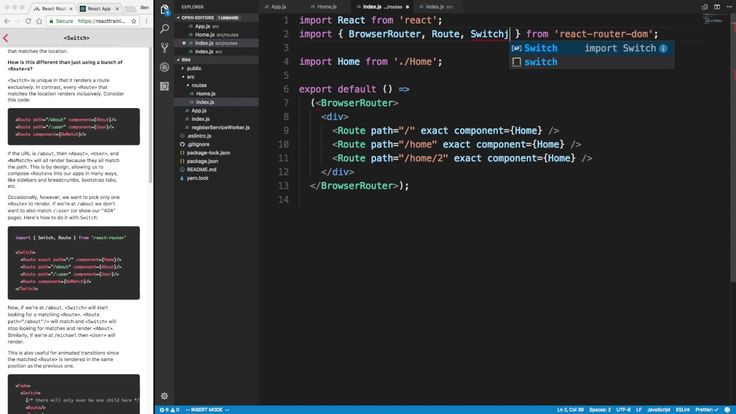736x414 pixels.
Task: Close the React Router browser tab
Action: pyautogui.click(x=71, y=8)
